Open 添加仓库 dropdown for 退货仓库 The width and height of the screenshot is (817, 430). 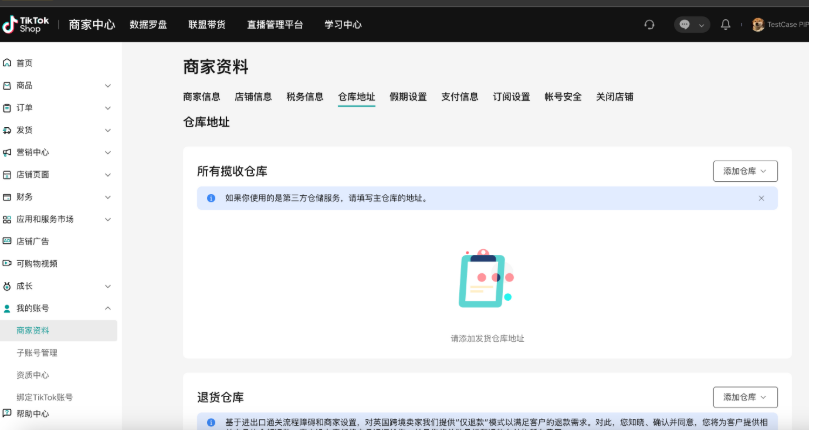(745, 397)
